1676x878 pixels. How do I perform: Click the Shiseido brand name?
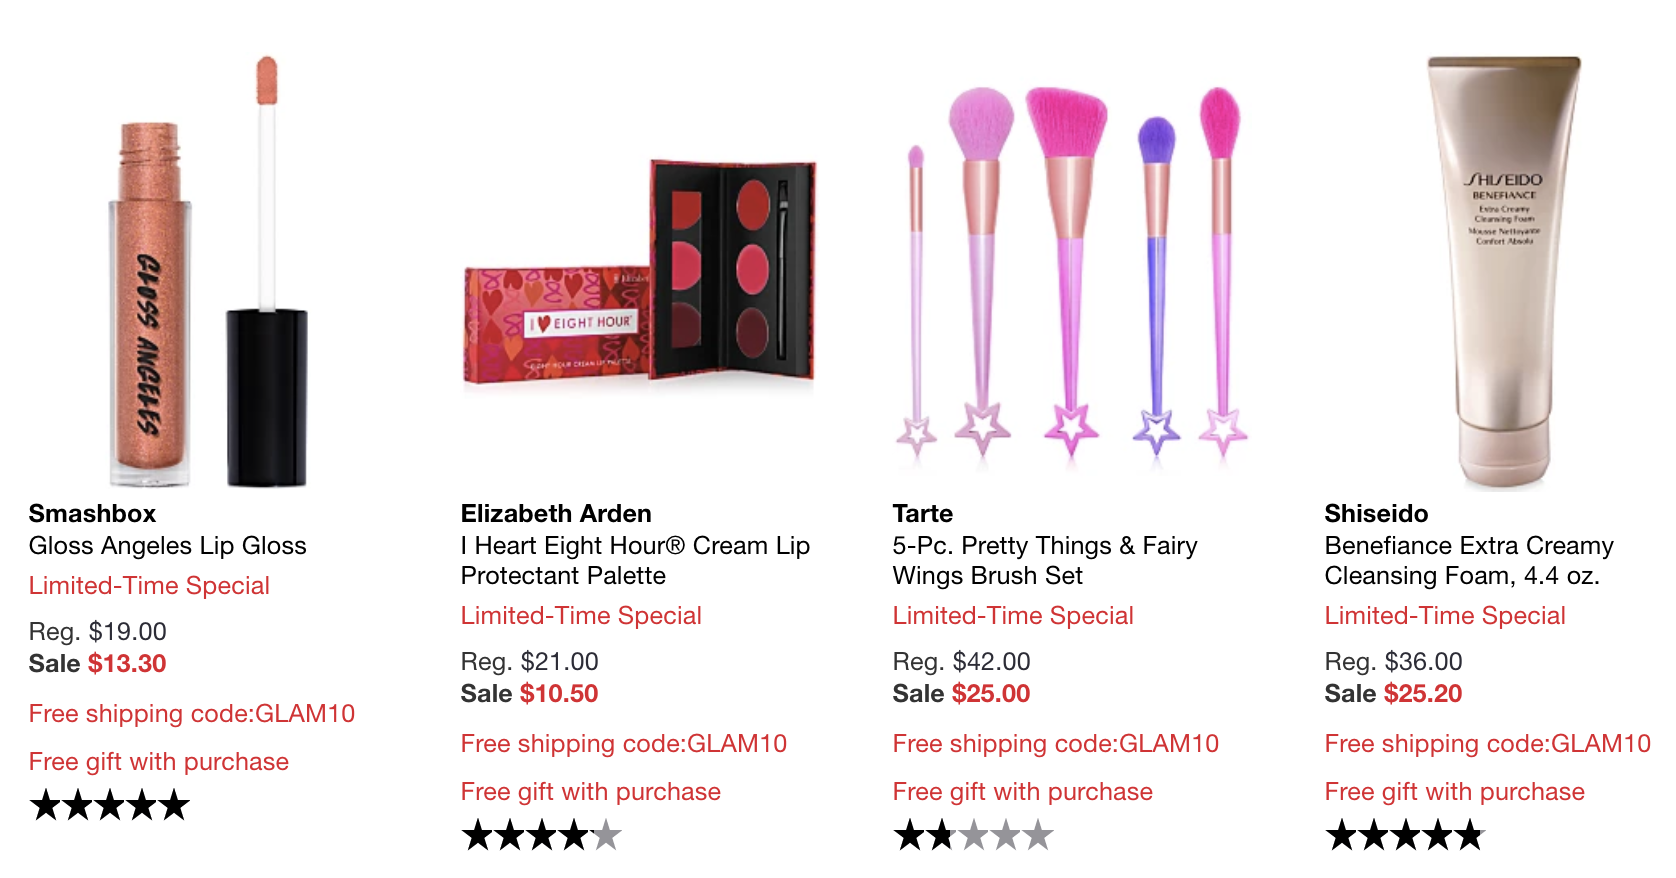1376,514
